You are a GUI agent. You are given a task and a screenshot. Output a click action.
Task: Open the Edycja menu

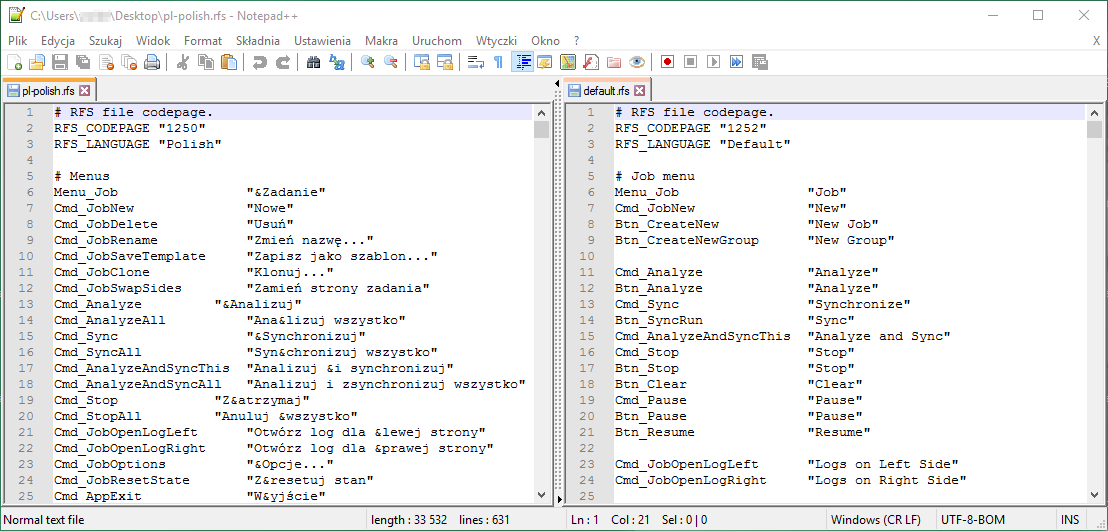pyautogui.click(x=58, y=41)
